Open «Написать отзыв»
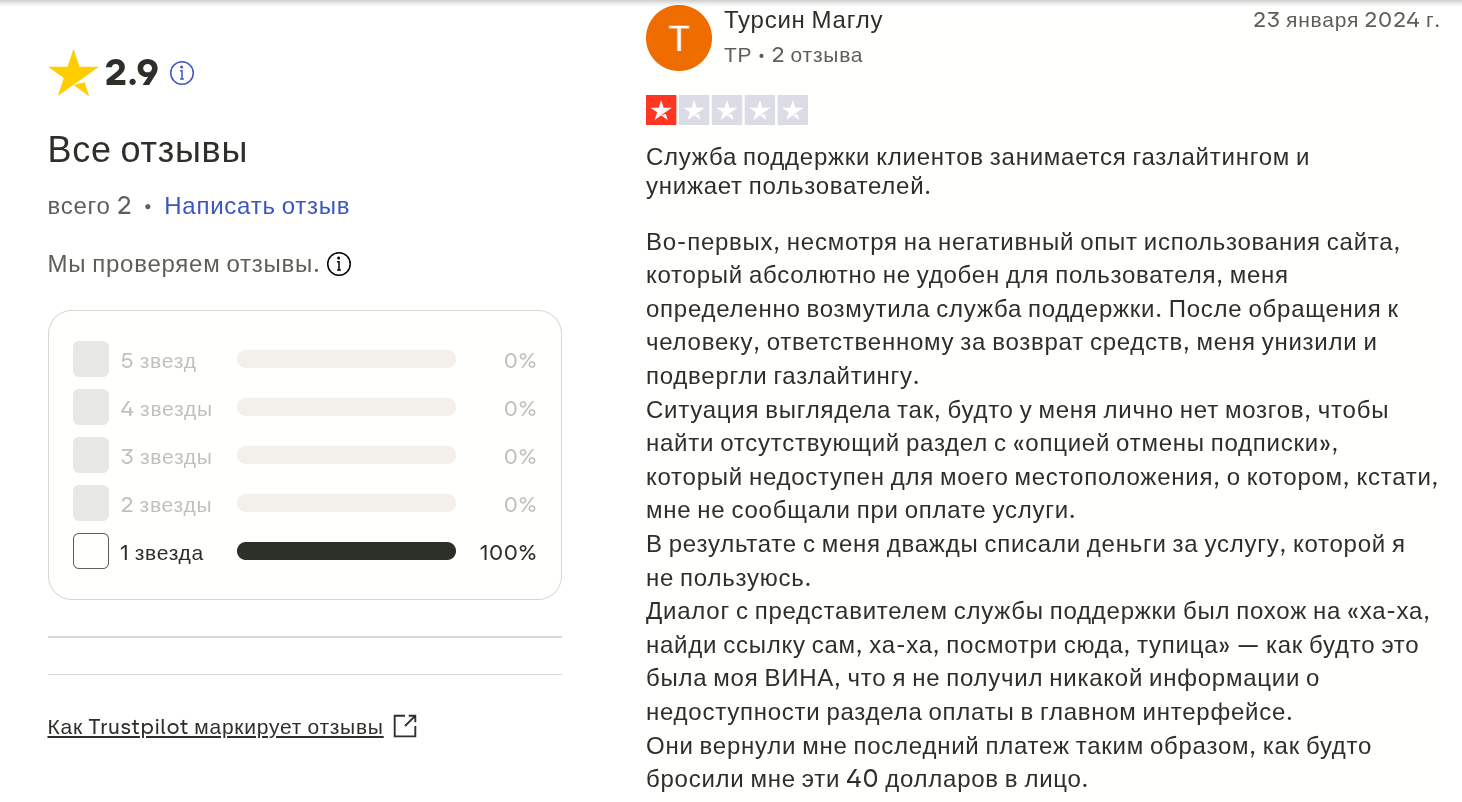The image size is (1462, 802). (x=256, y=206)
